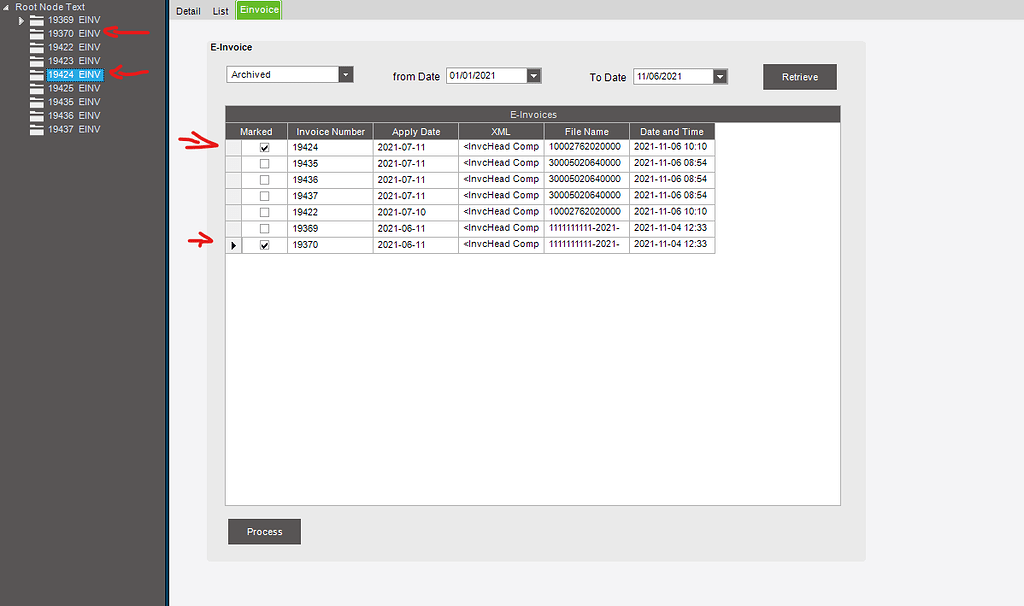Viewport: 1024px width, 606px height.
Task: Select the 19437 EINV tree node
Action: (x=74, y=129)
